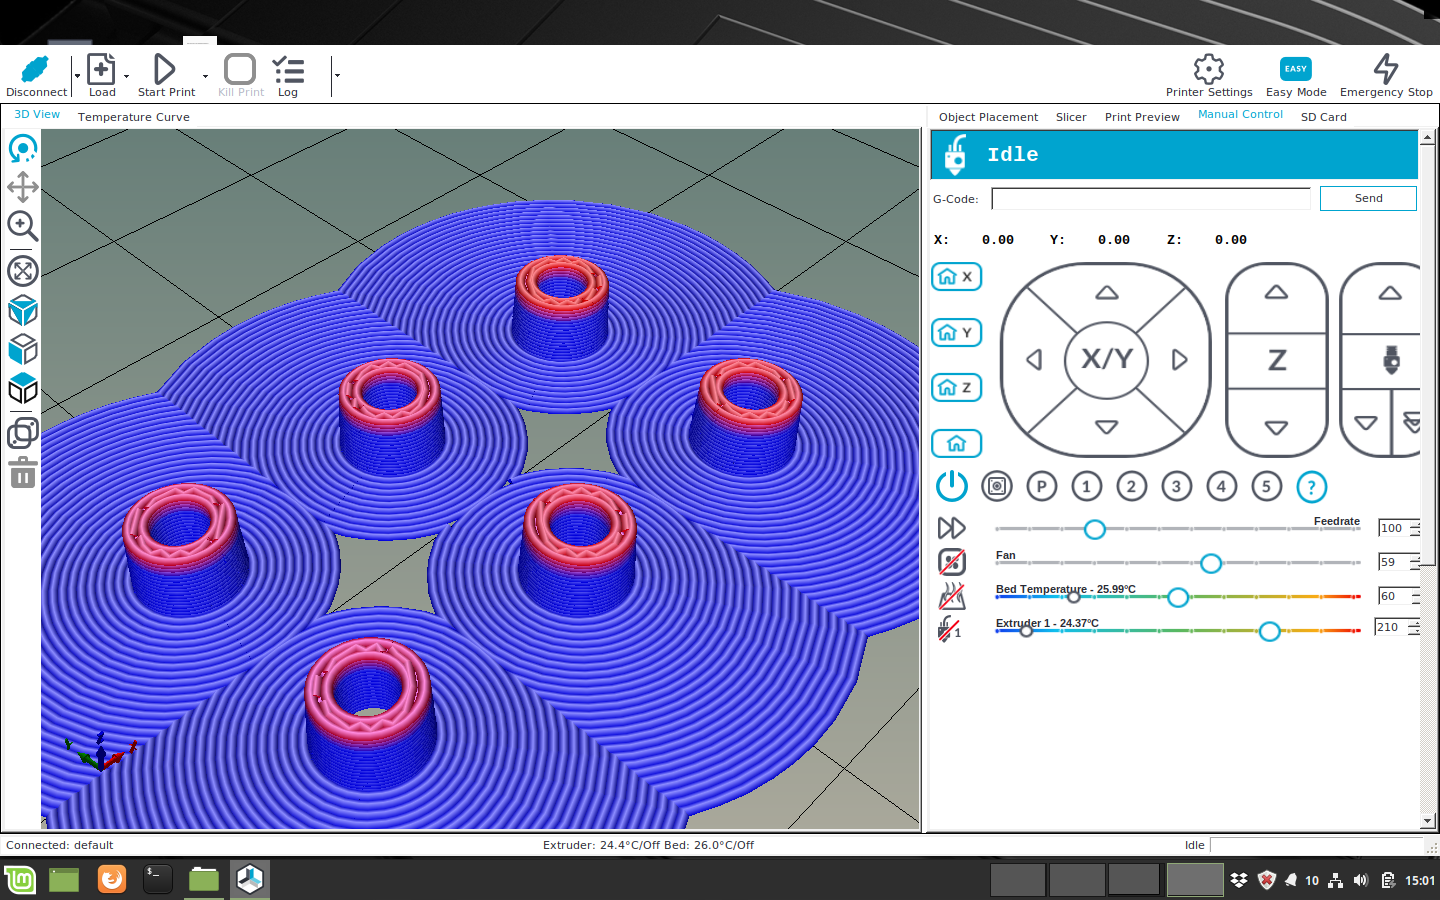Click the Emergency Stop icon
Screen dimensions: 1440x900
click(x=1385, y=70)
